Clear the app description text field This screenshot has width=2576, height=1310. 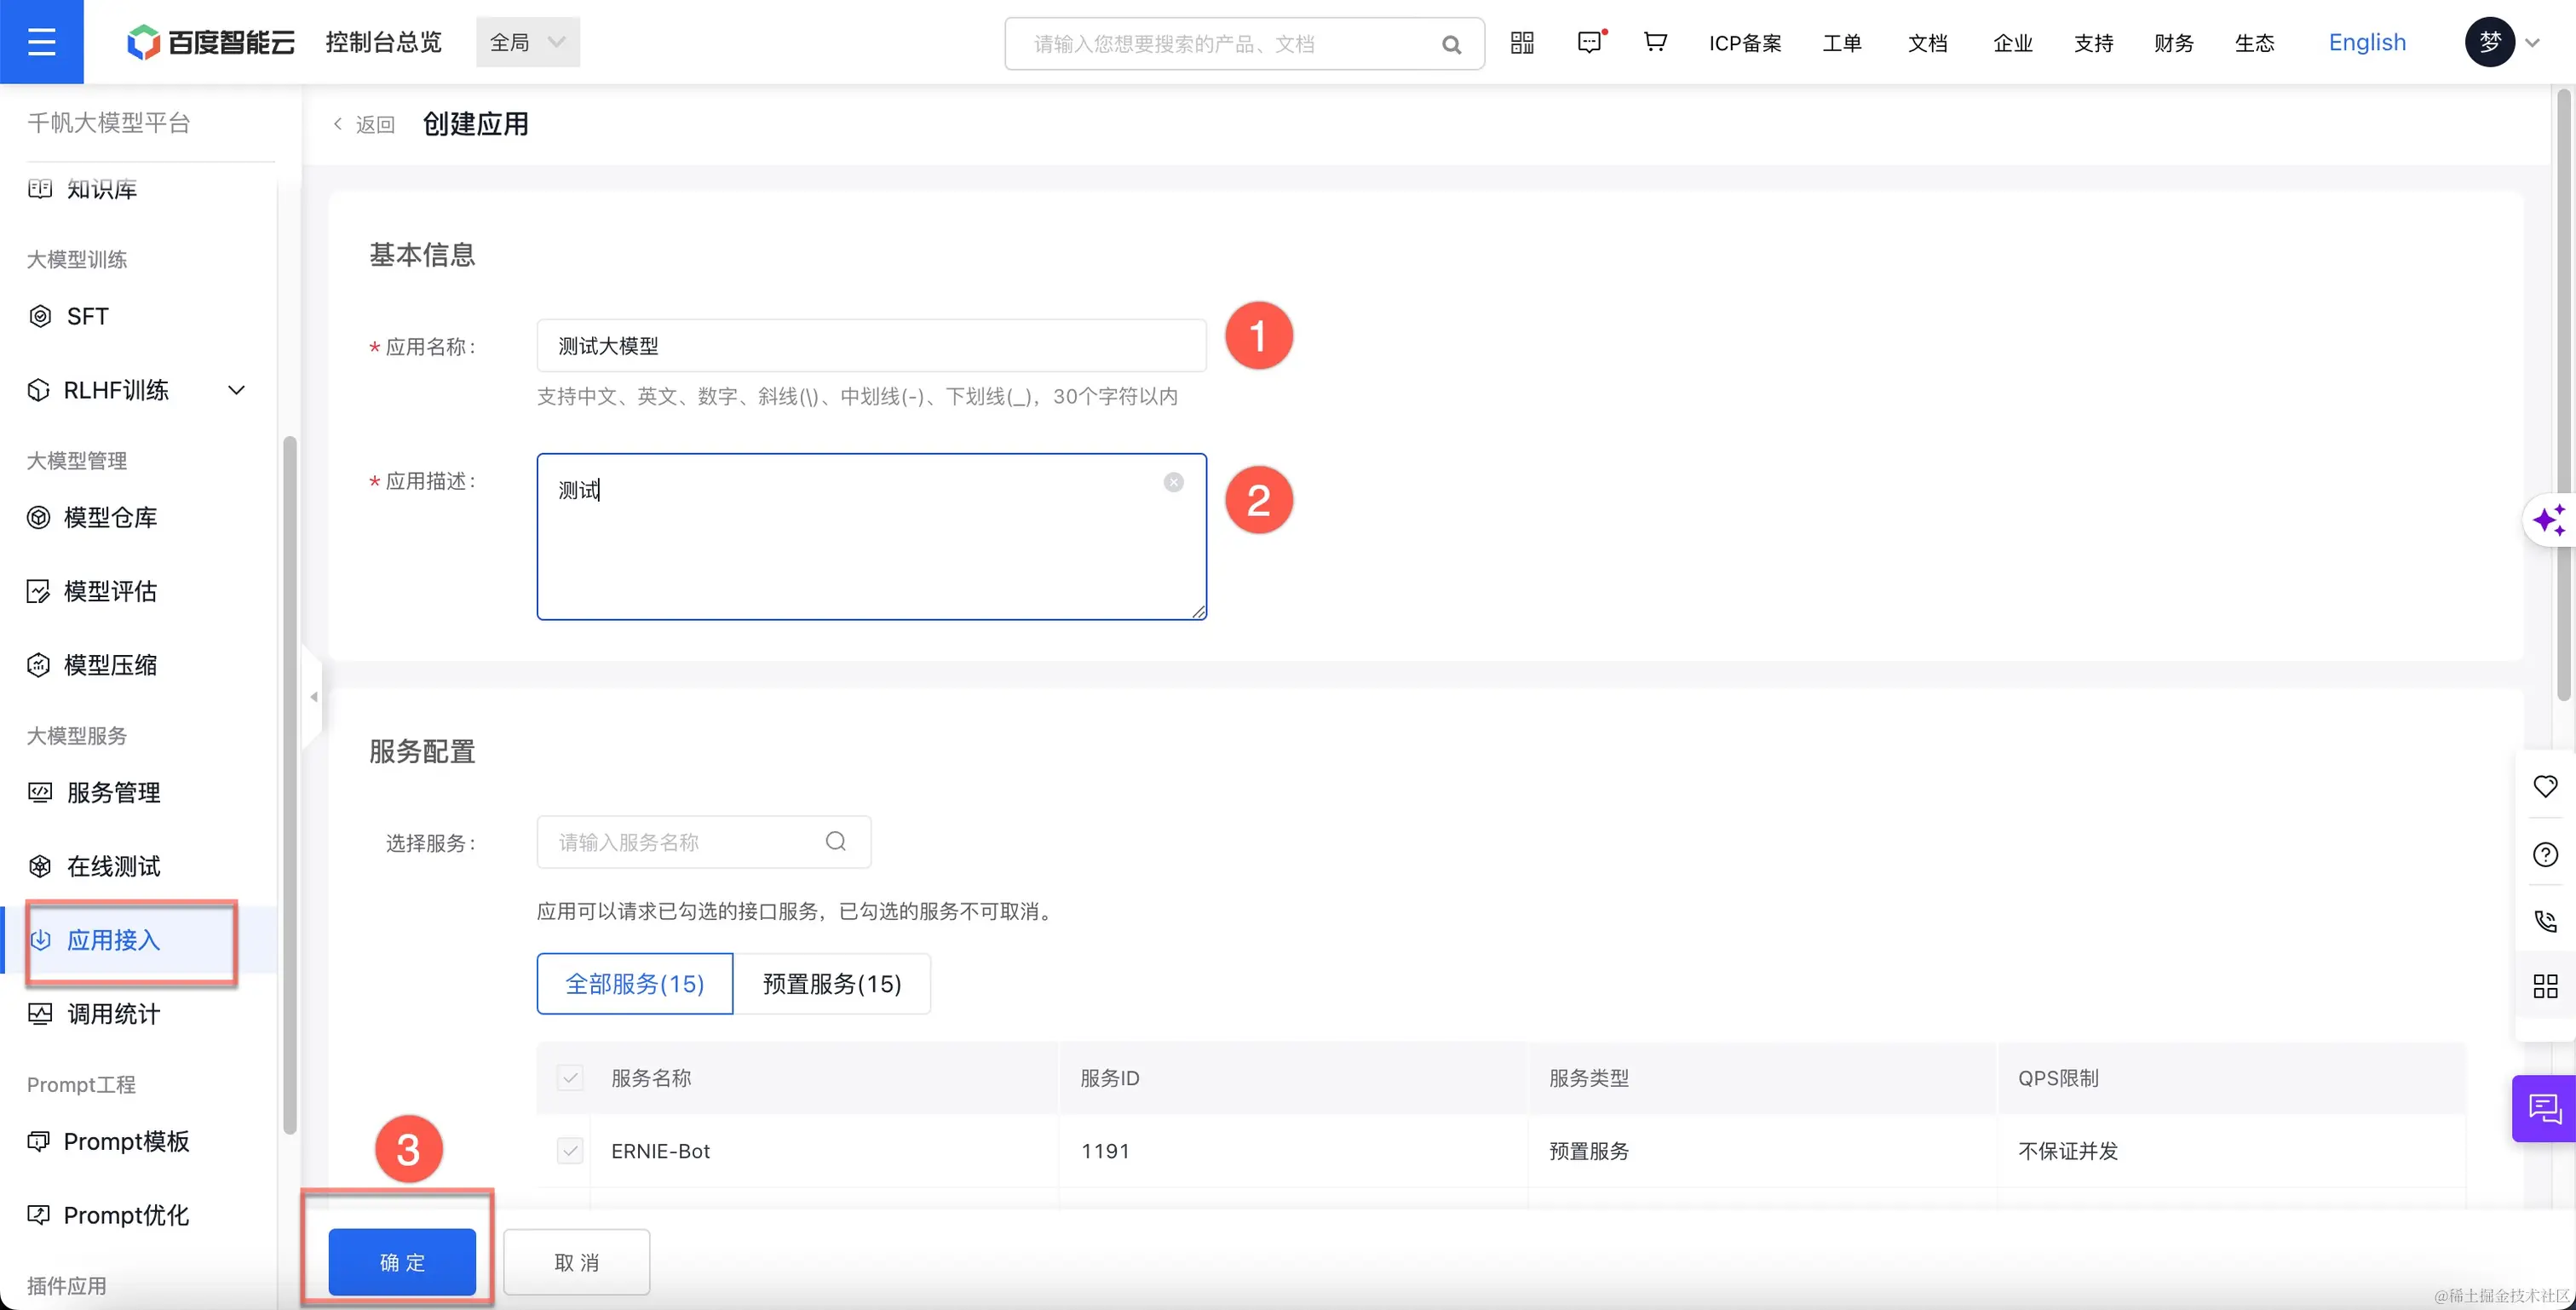coord(1173,482)
